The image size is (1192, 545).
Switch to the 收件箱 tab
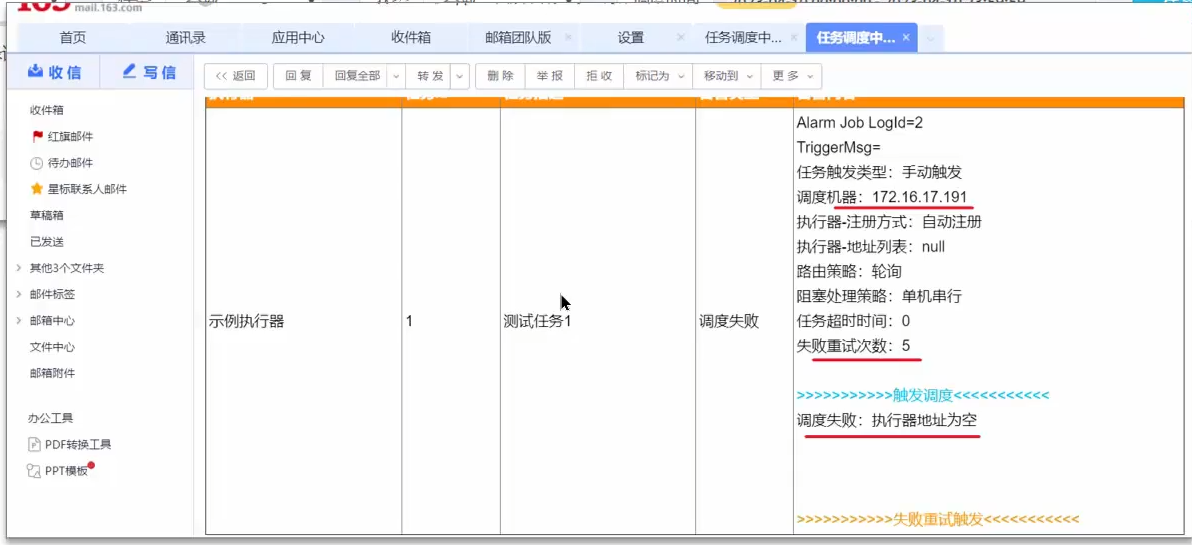(x=411, y=38)
